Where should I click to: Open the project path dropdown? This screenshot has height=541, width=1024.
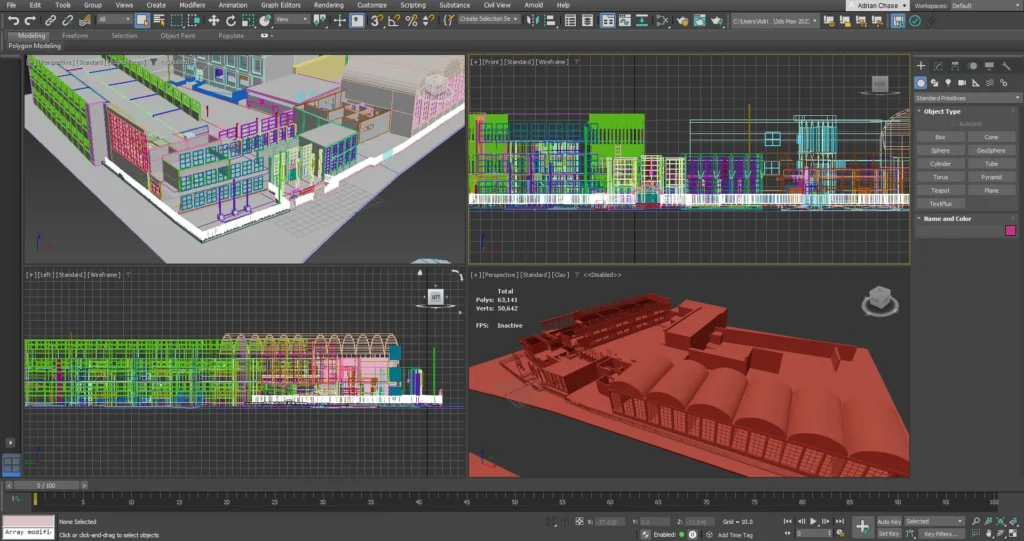(x=774, y=21)
